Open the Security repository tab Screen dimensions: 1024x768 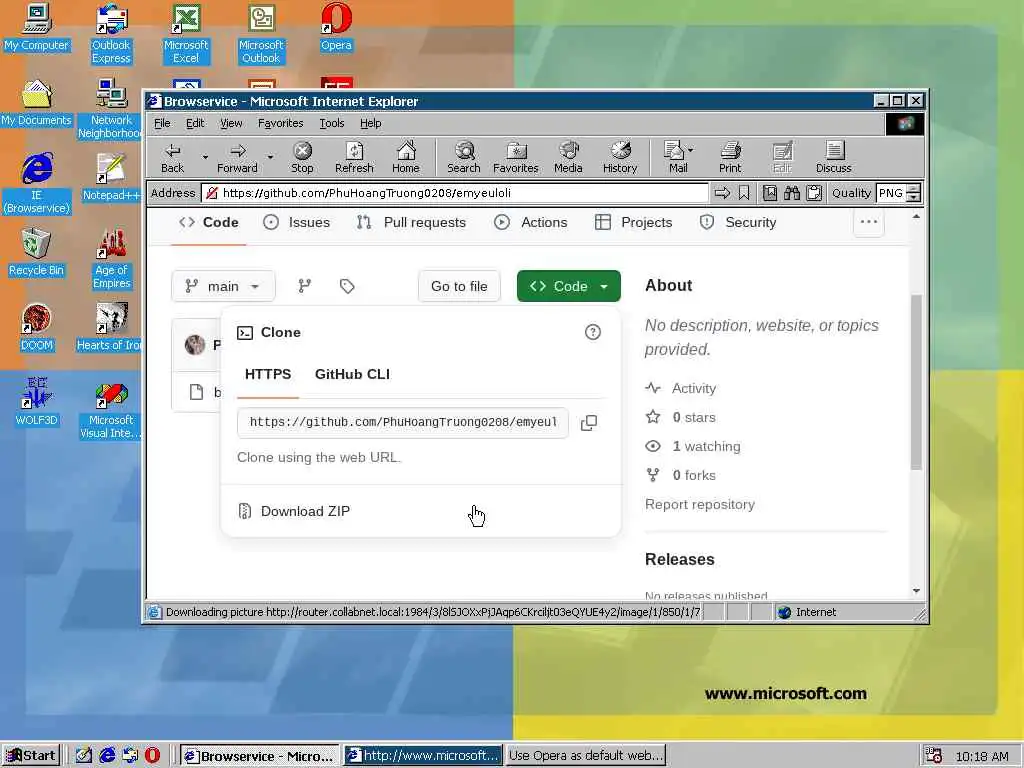(x=737, y=222)
